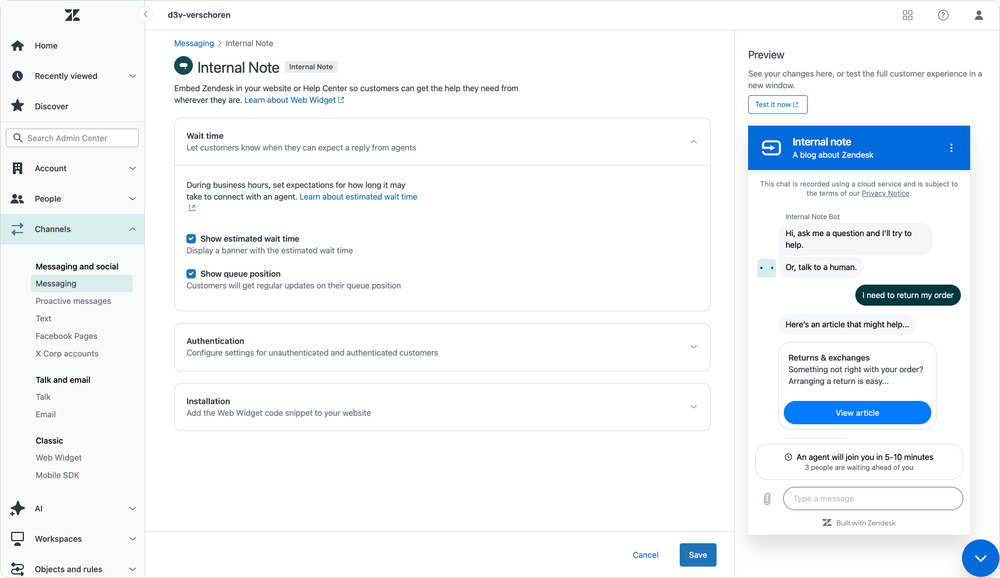Select Proactive messages in the sidebar
1000x578 pixels.
72,300
